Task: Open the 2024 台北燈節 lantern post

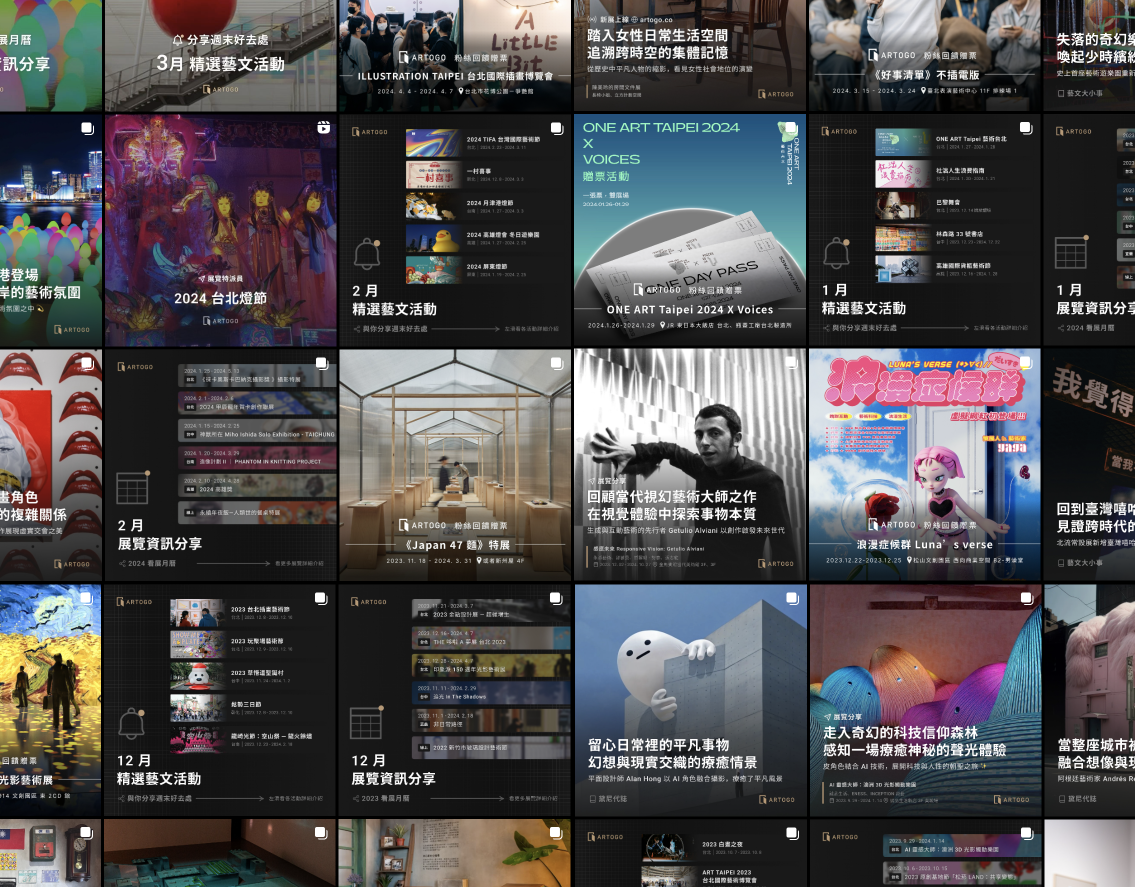Action: coord(220,230)
